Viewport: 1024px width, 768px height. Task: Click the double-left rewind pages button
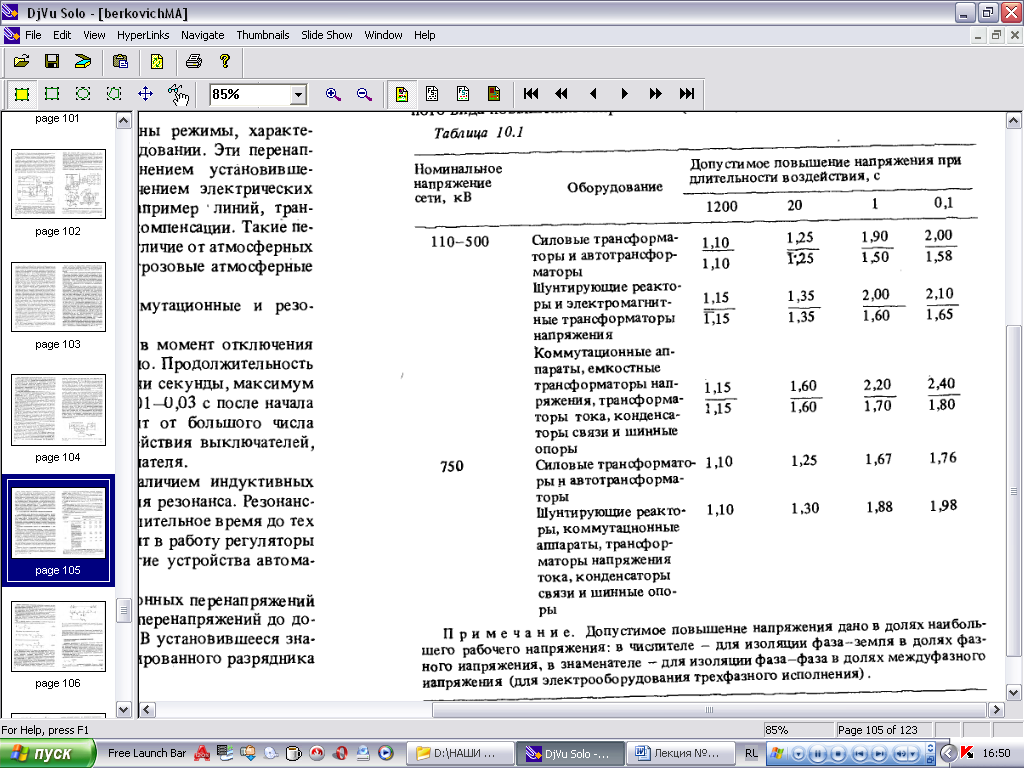click(562, 94)
